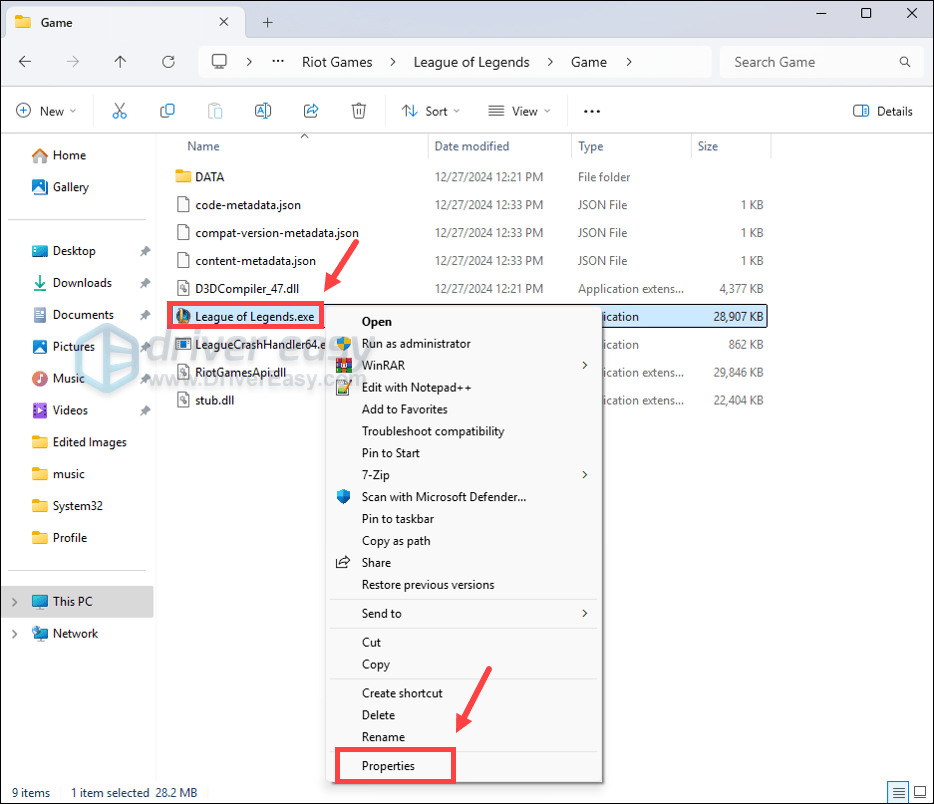Screen dimensions: 934x804
Task: Open the Sort dropdown
Action: [431, 111]
